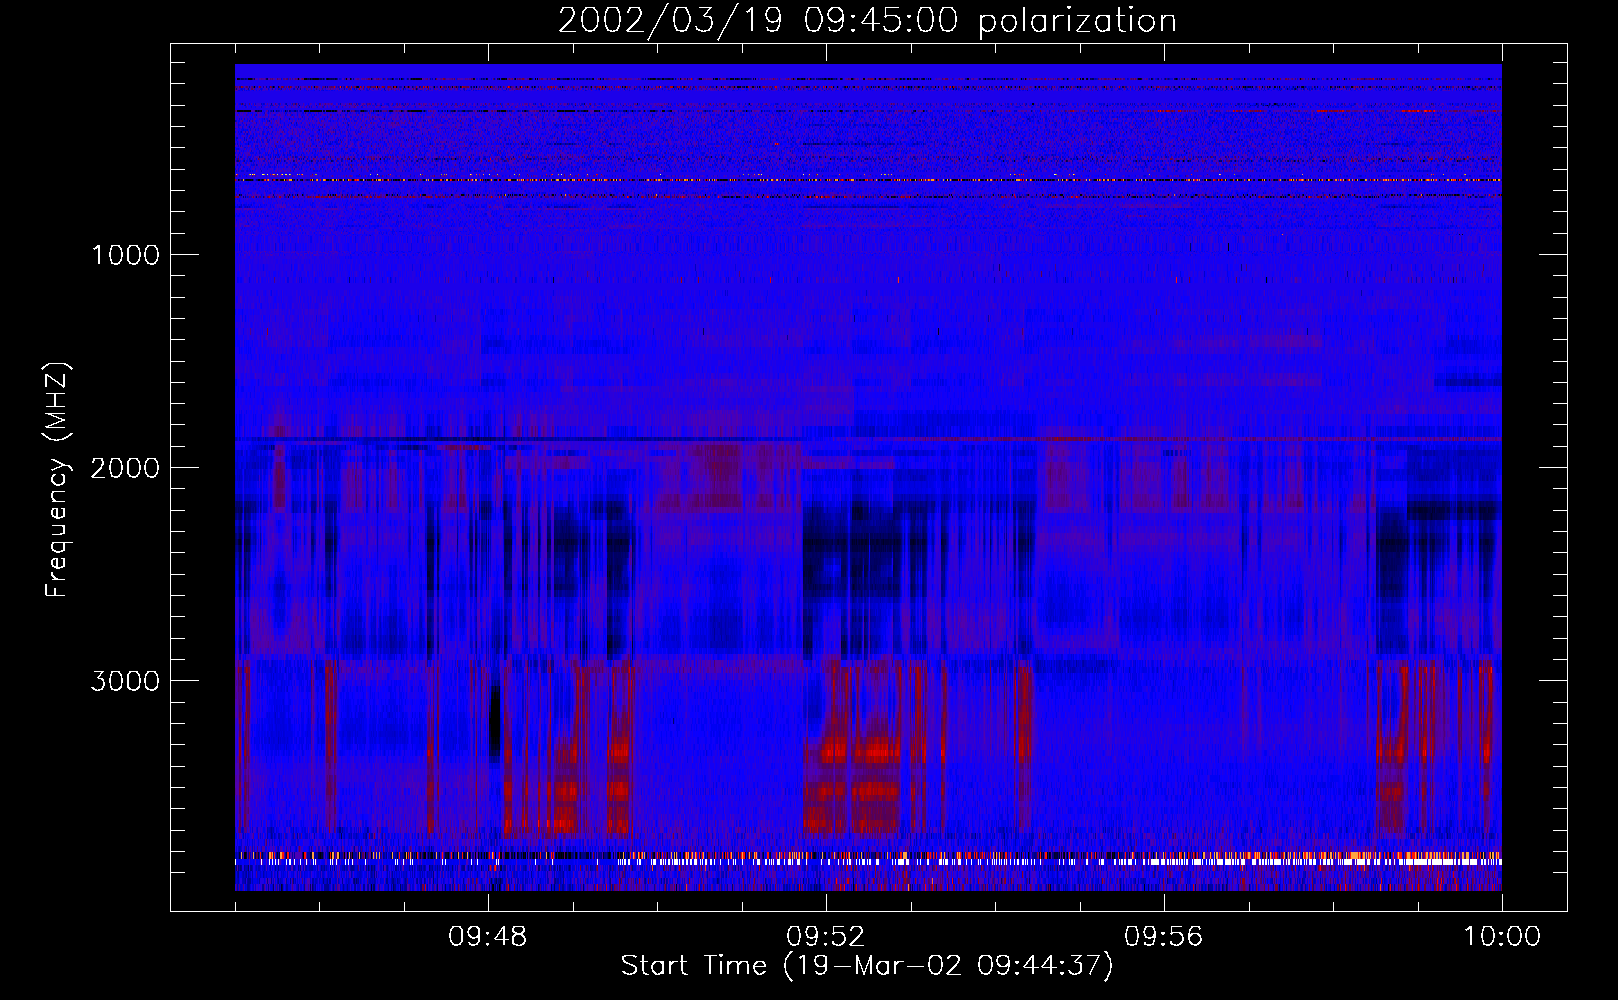Click the 09:56 time tick label

coord(1164,937)
